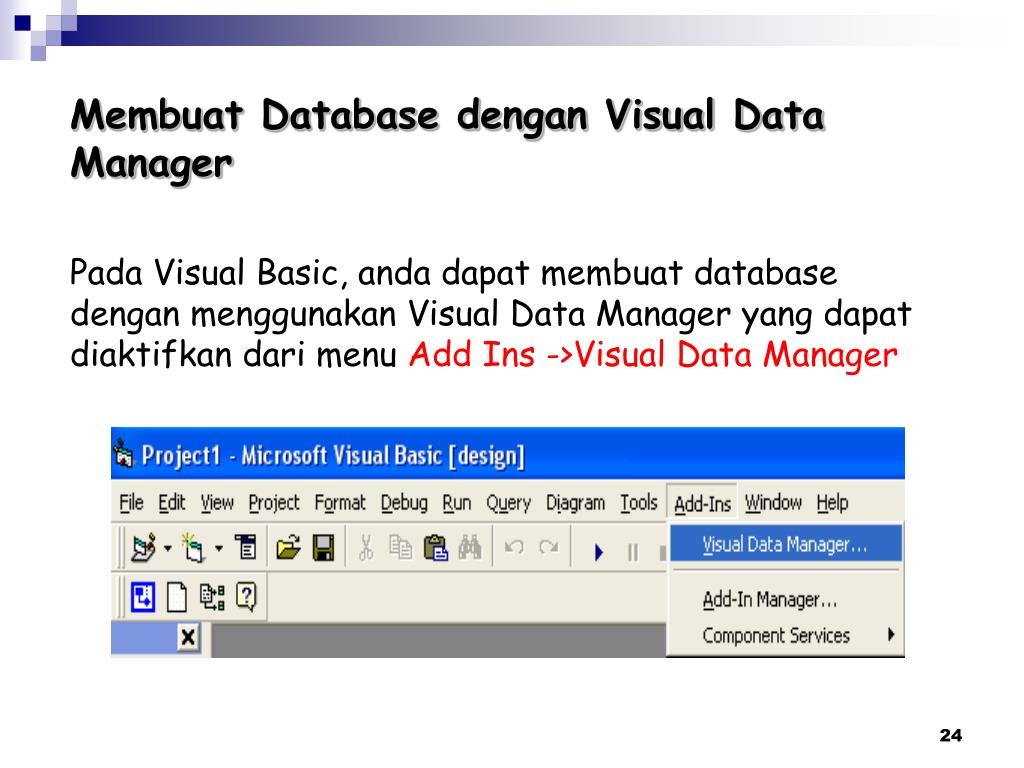Open the Run menu
Screen dimensions: 1024x768
tap(456, 503)
